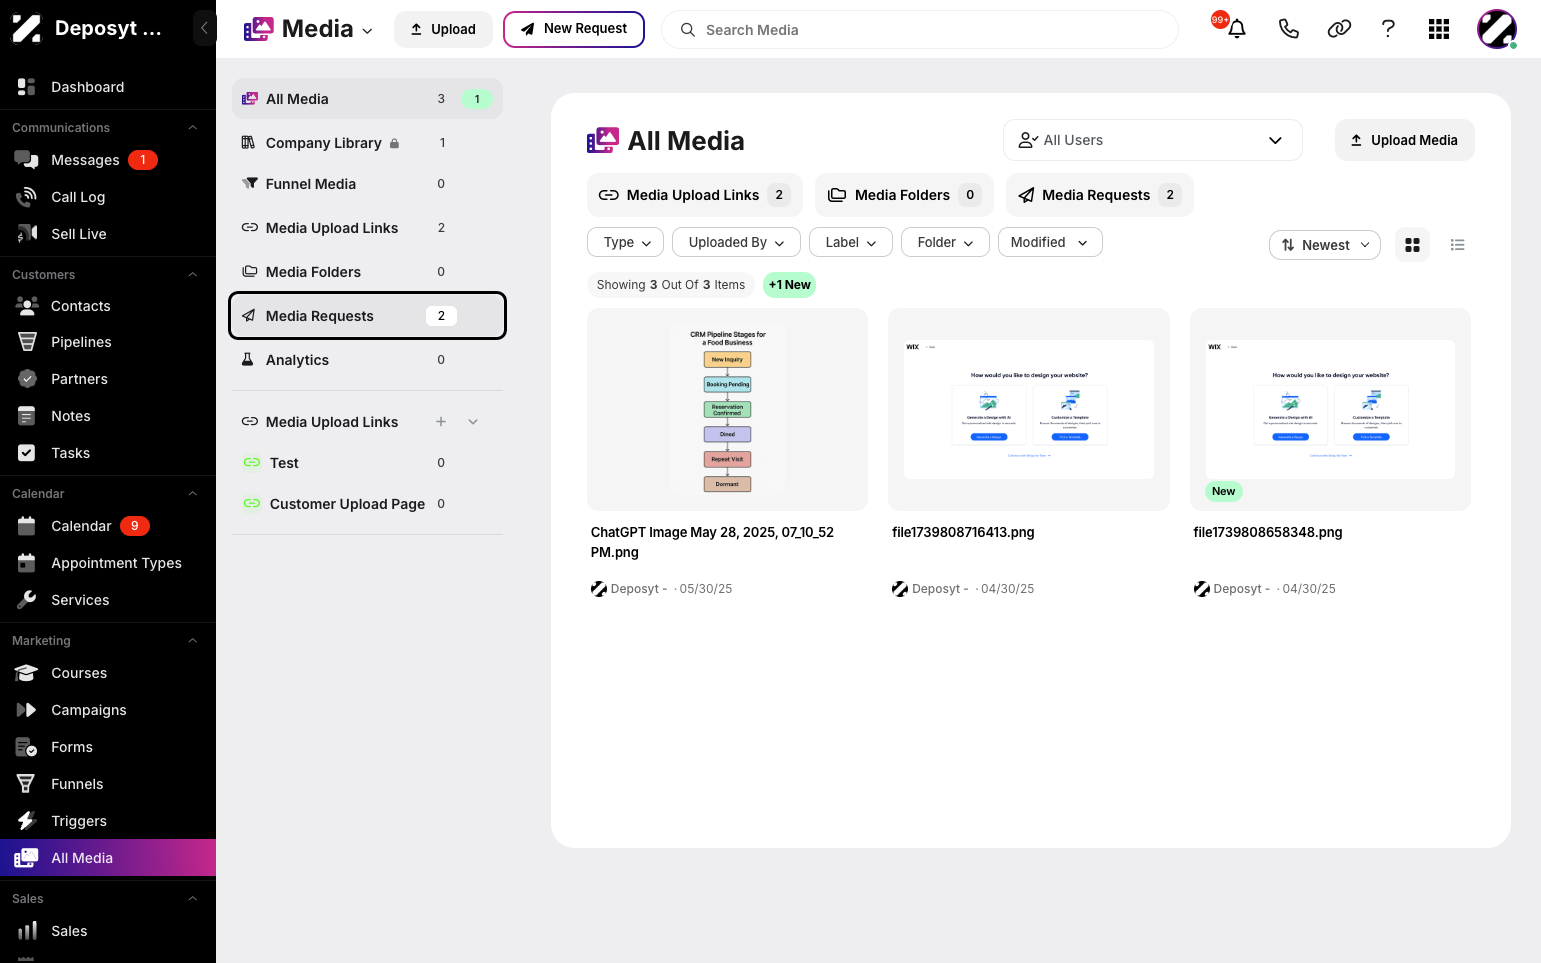Click the Upload Media button

pyautogui.click(x=1404, y=140)
